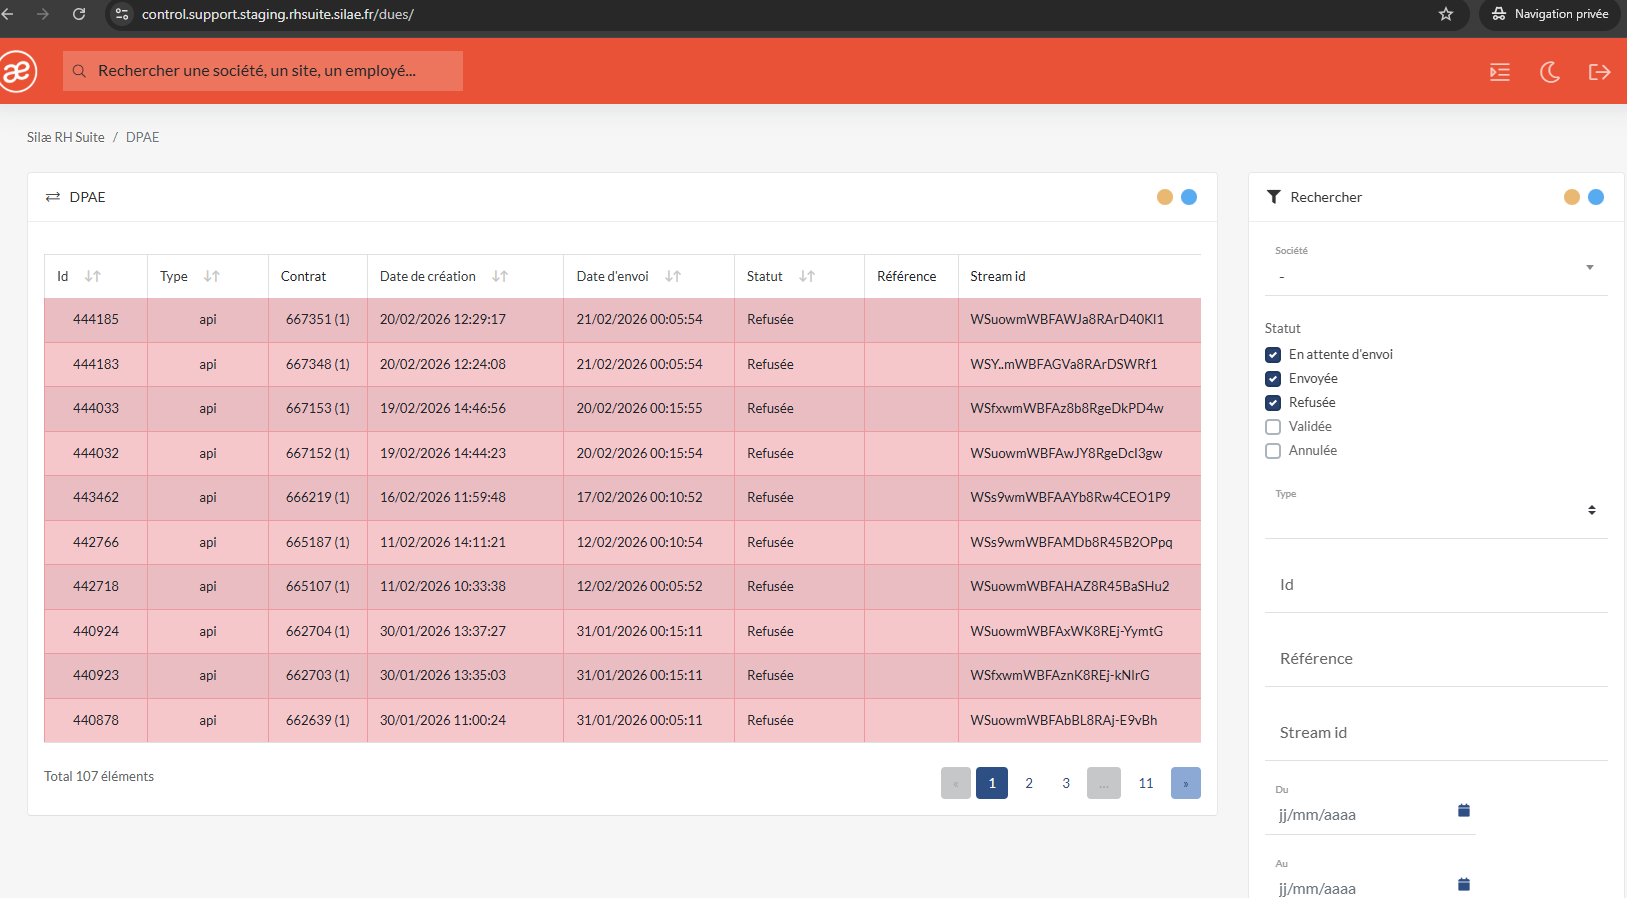1627x898 pixels.
Task: Open the Type filter dropdown
Action: (x=1590, y=510)
